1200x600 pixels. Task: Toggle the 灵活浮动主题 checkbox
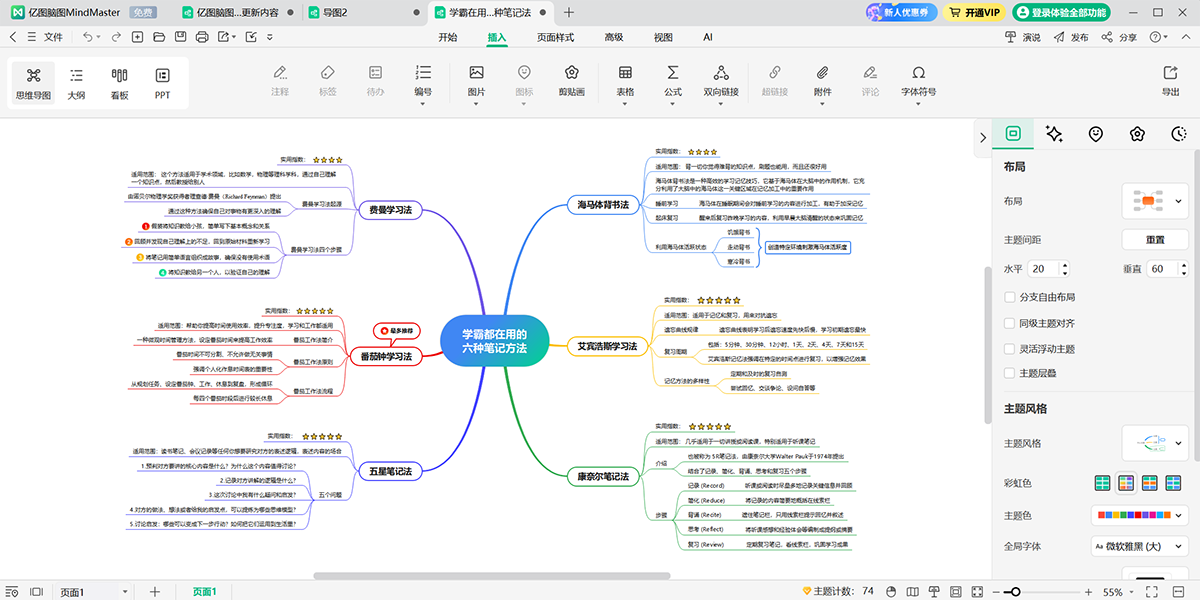1010,349
